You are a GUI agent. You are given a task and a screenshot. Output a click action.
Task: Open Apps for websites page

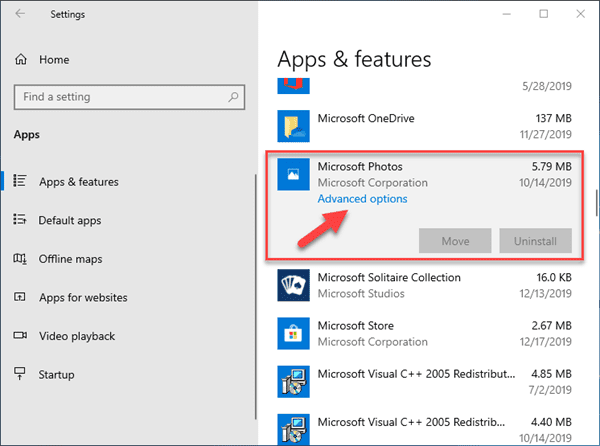pos(83,298)
